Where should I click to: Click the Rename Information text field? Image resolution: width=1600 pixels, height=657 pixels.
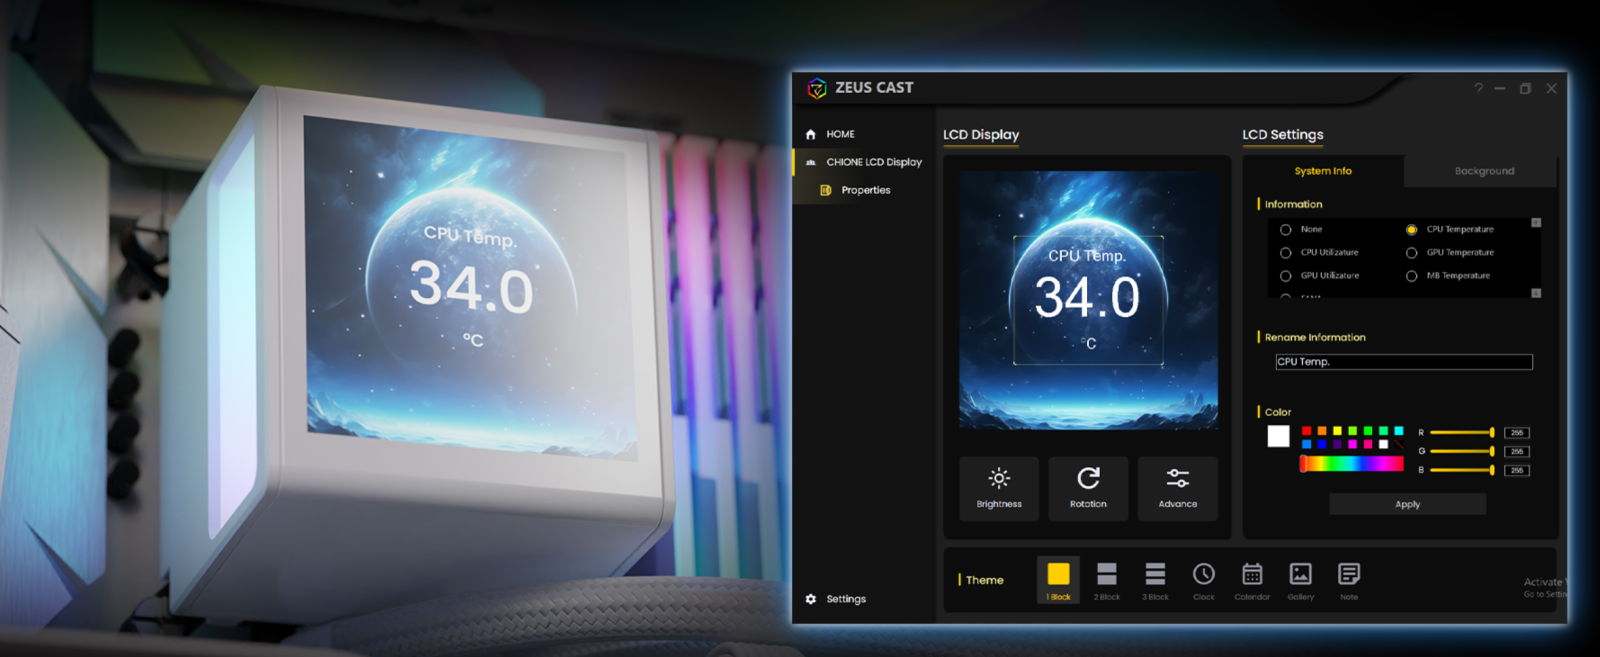1403,362
